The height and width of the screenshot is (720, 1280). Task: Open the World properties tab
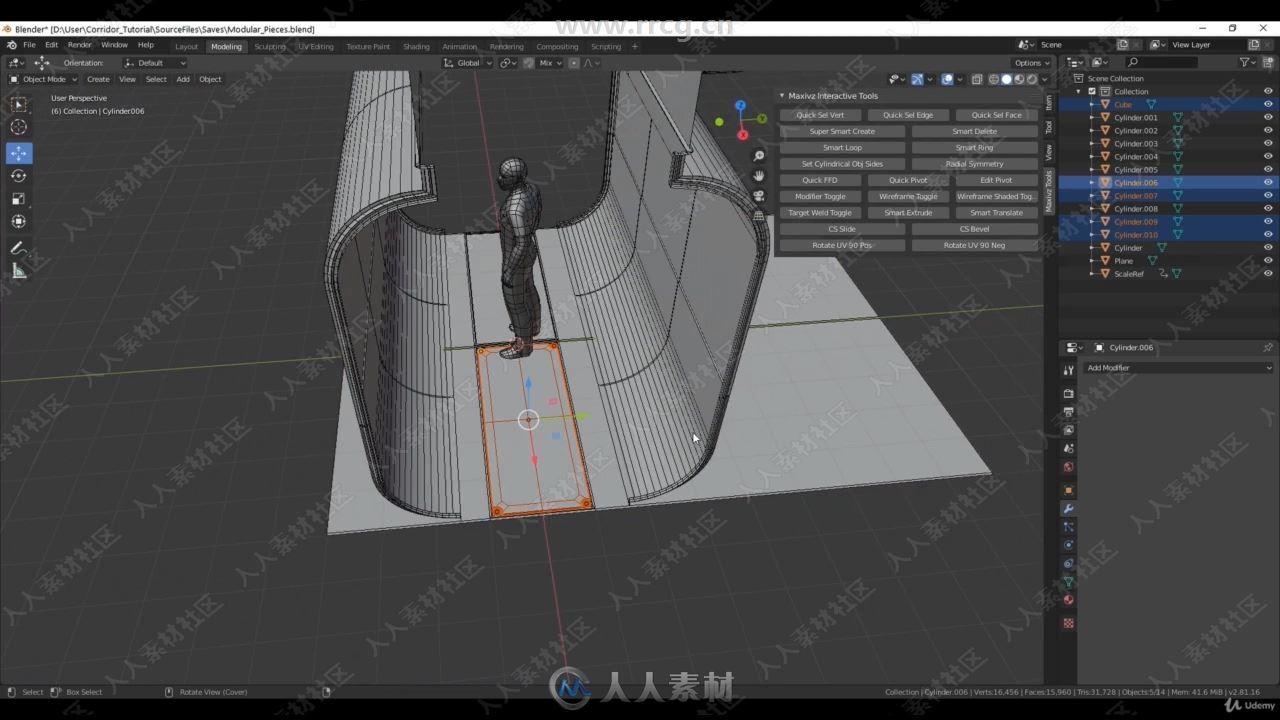pos(1068,467)
